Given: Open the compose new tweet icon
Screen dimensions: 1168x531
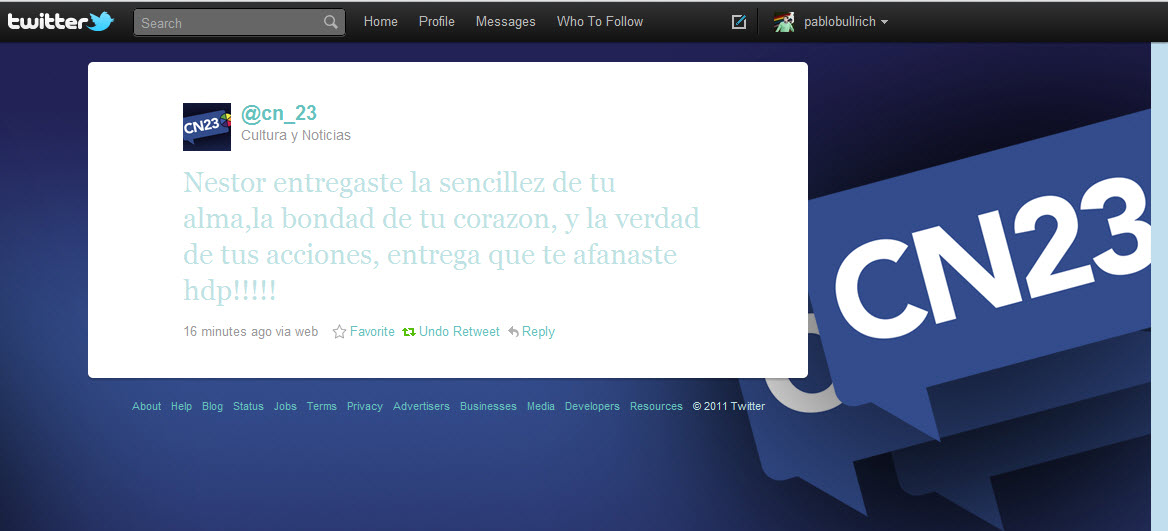Looking at the screenshot, I should (739, 22).
